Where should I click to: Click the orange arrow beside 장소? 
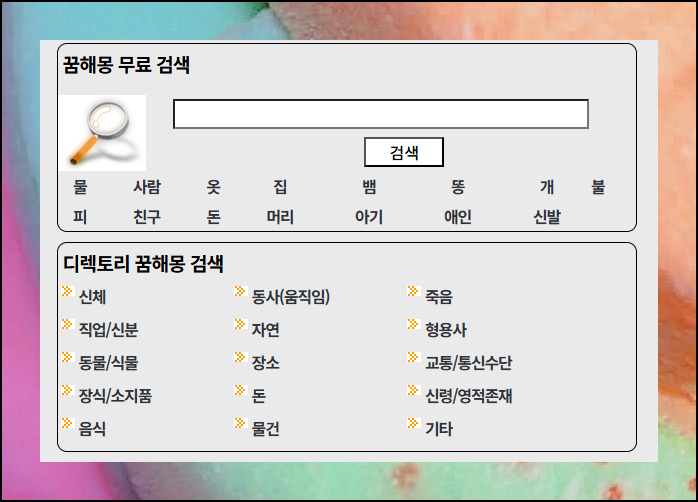[x=240, y=357]
